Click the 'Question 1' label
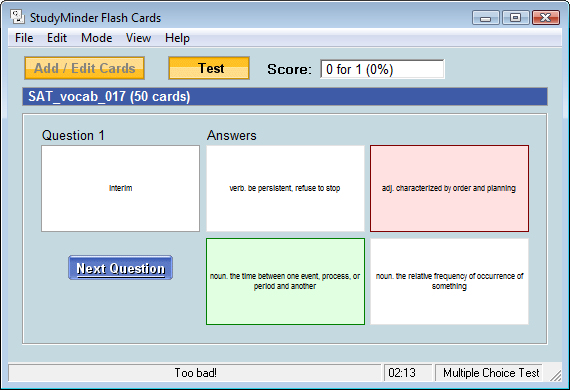Viewport: 570px width, 390px height. tap(73, 136)
